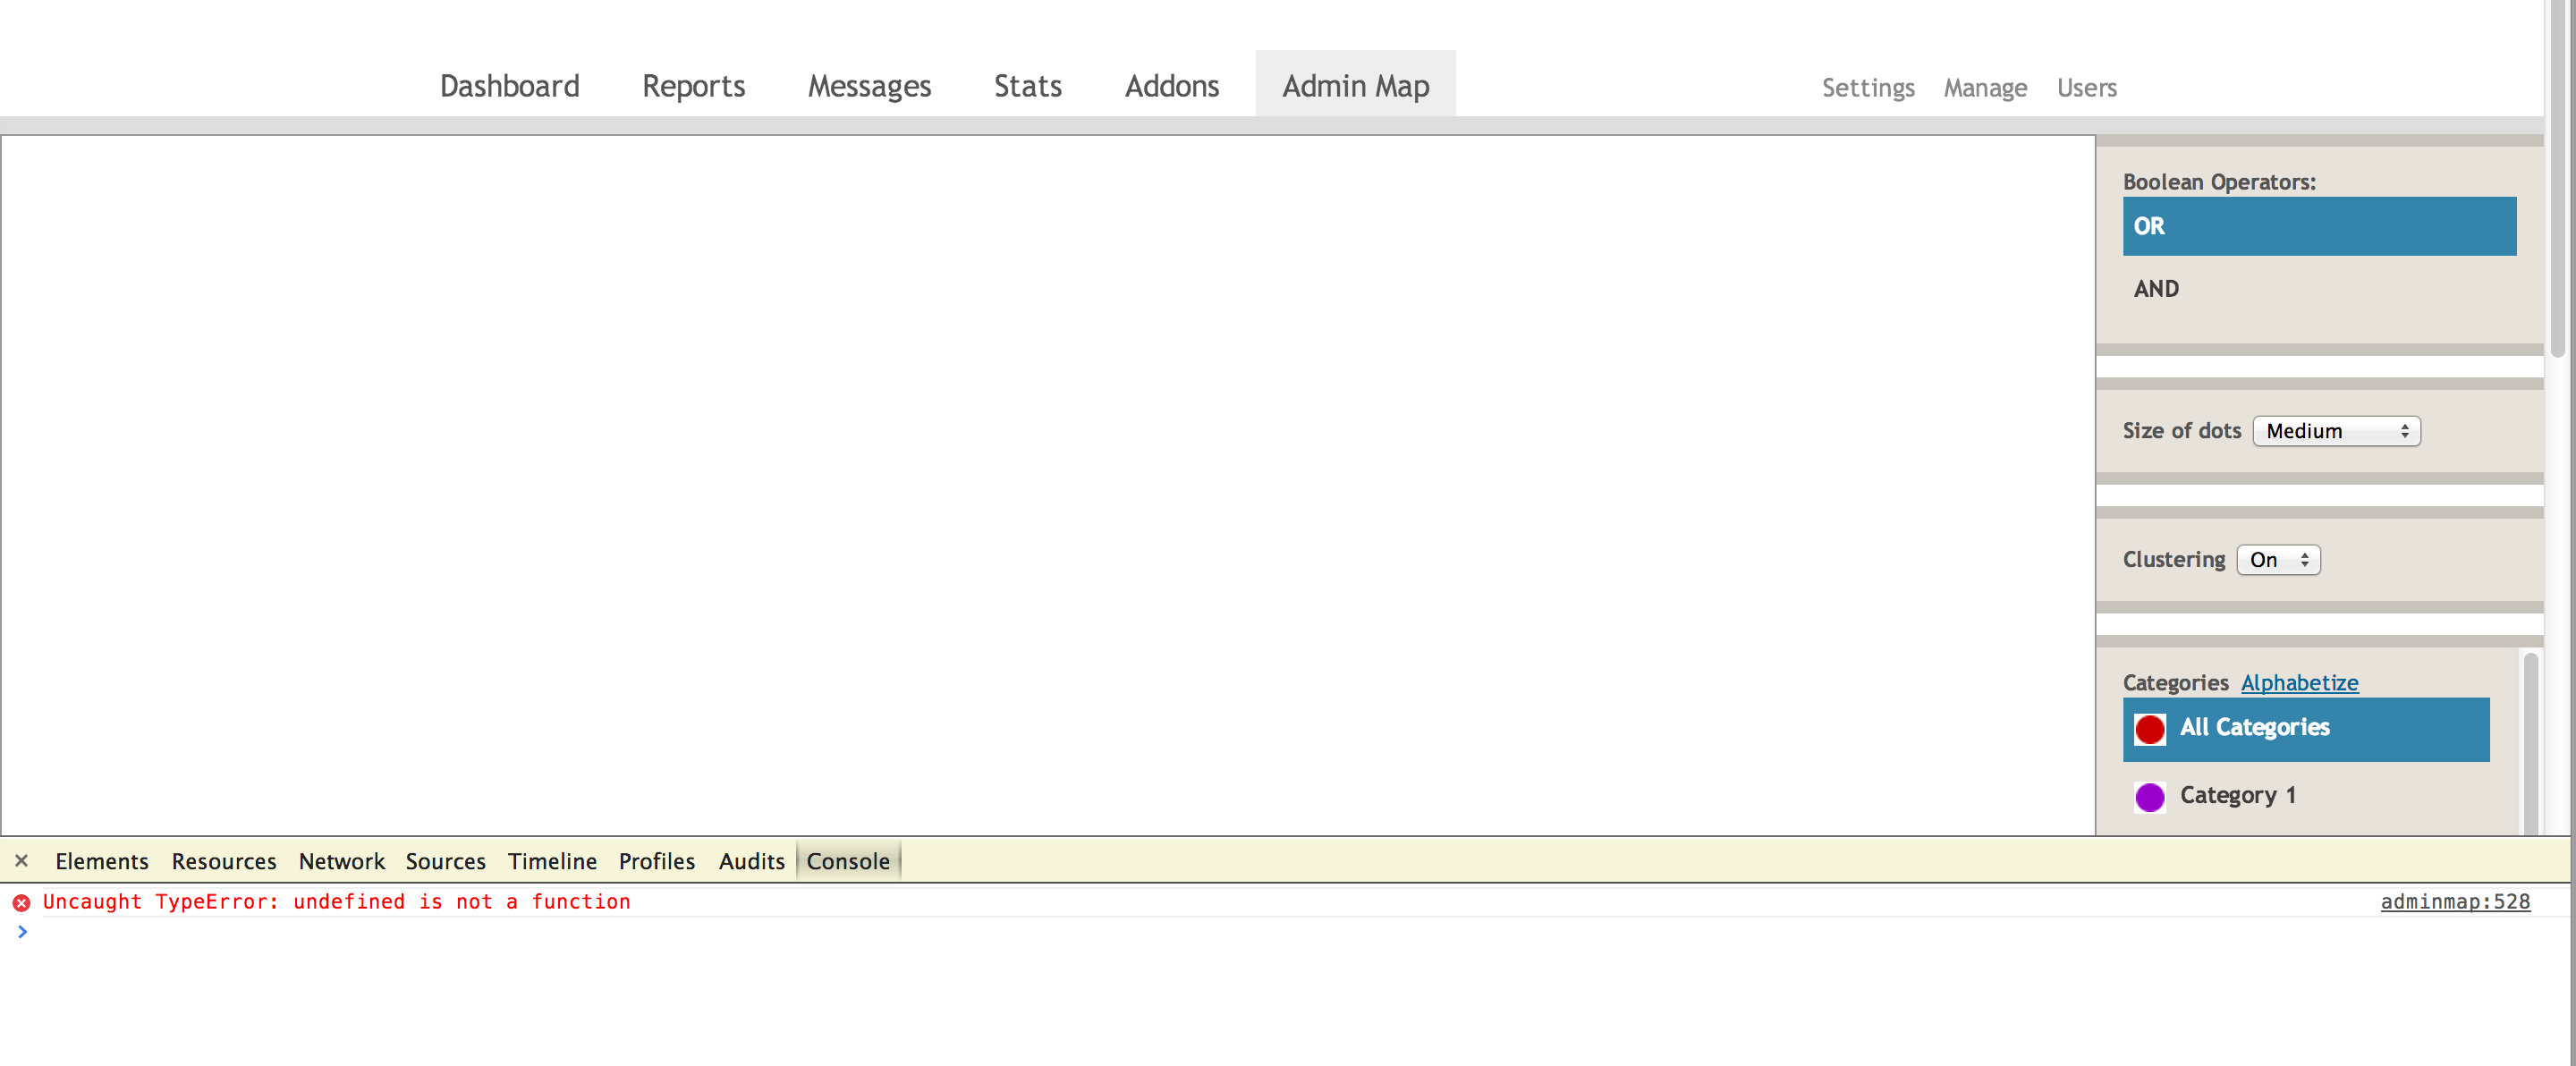Open the Dashboard tab
The height and width of the screenshot is (1066, 2576).
(x=509, y=86)
